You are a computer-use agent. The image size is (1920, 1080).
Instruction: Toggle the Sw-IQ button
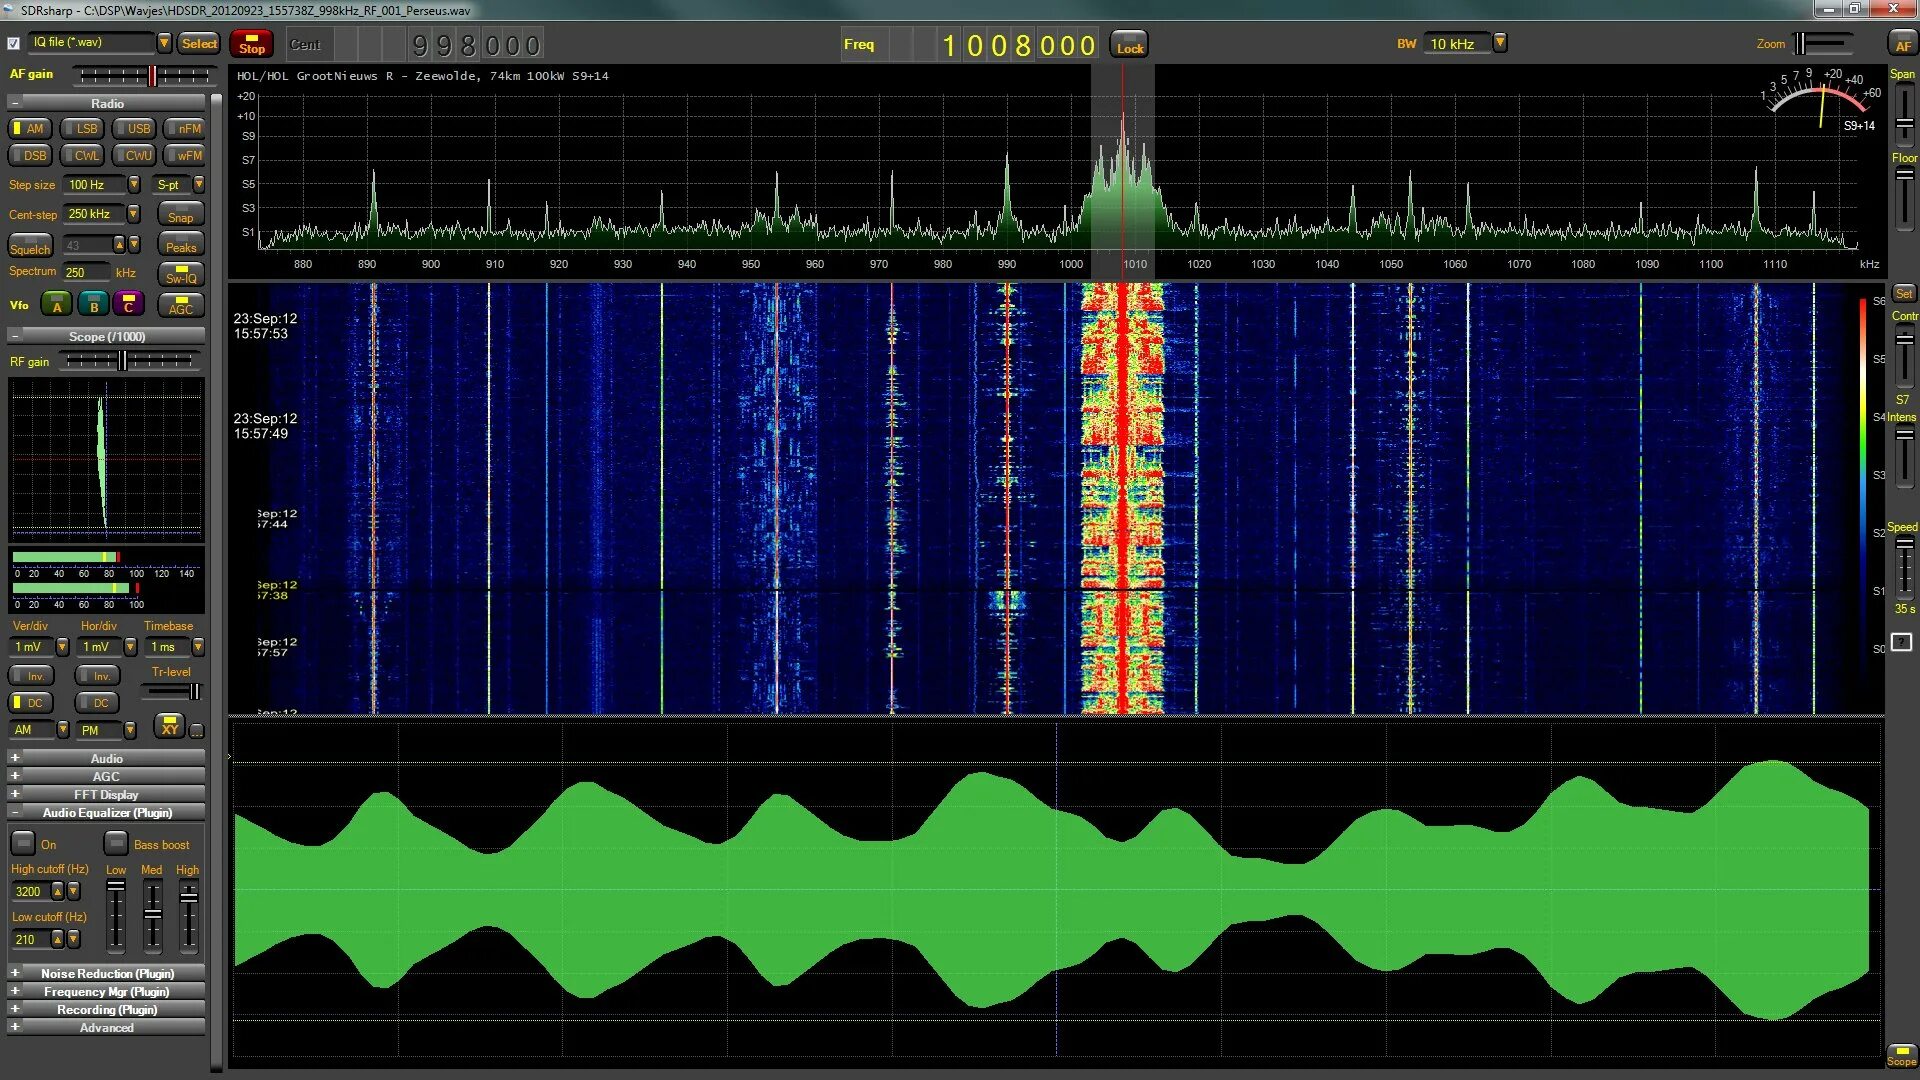click(x=181, y=274)
